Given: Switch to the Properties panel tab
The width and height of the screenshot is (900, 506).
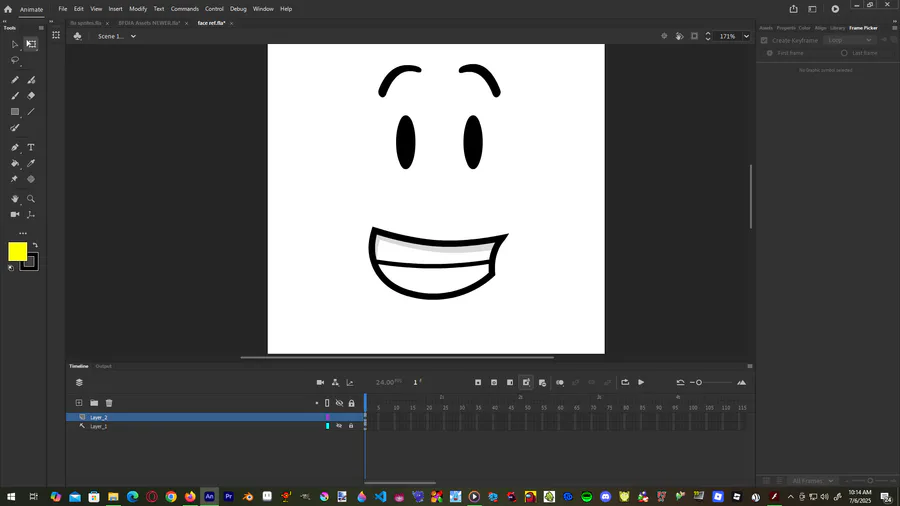Looking at the screenshot, I should pos(786,28).
